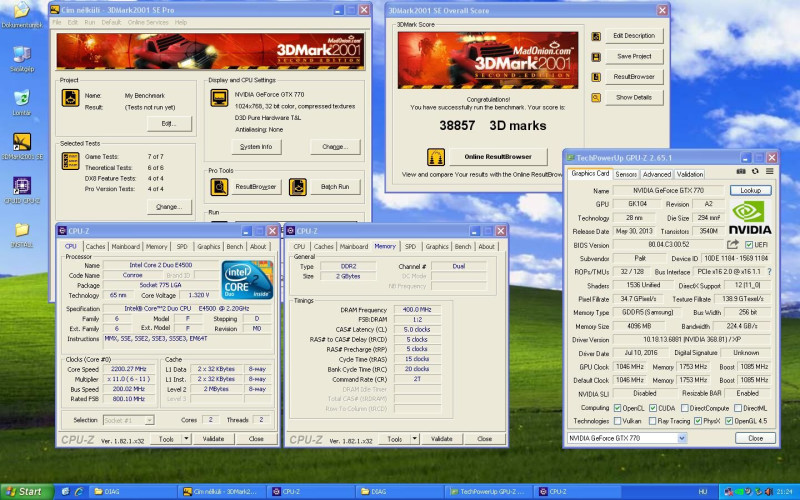Switch to Caches tab in left CPU-Z window

[95, 246]
